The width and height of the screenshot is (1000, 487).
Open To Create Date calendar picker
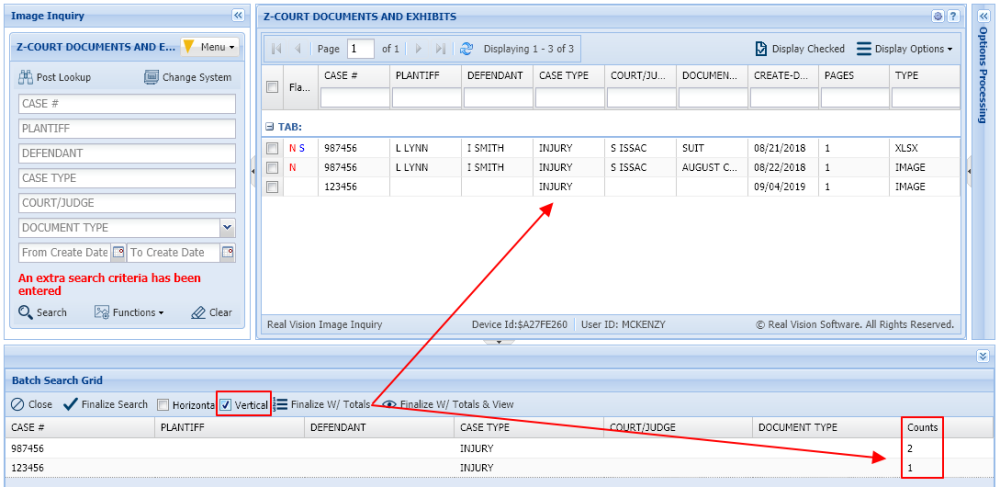click(228, 252)
